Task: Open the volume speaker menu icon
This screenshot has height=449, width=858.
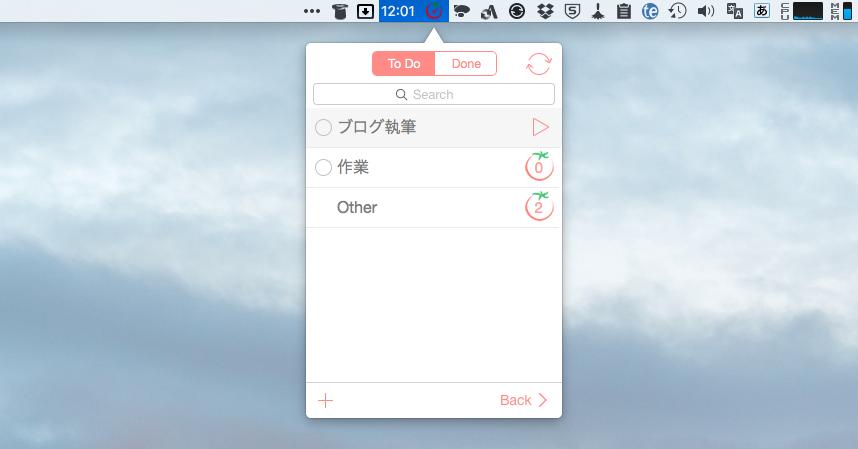Action: point(706,11)
